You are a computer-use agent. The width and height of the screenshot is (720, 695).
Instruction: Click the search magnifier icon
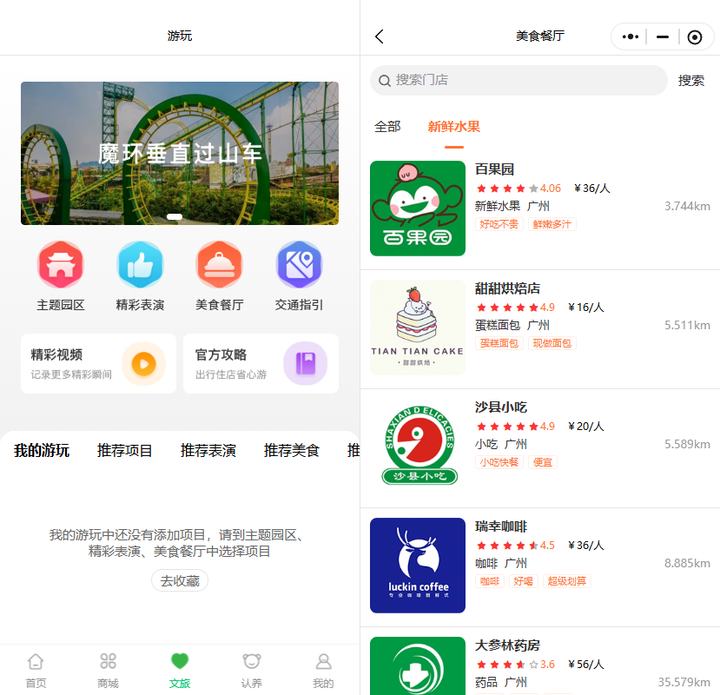384,80
